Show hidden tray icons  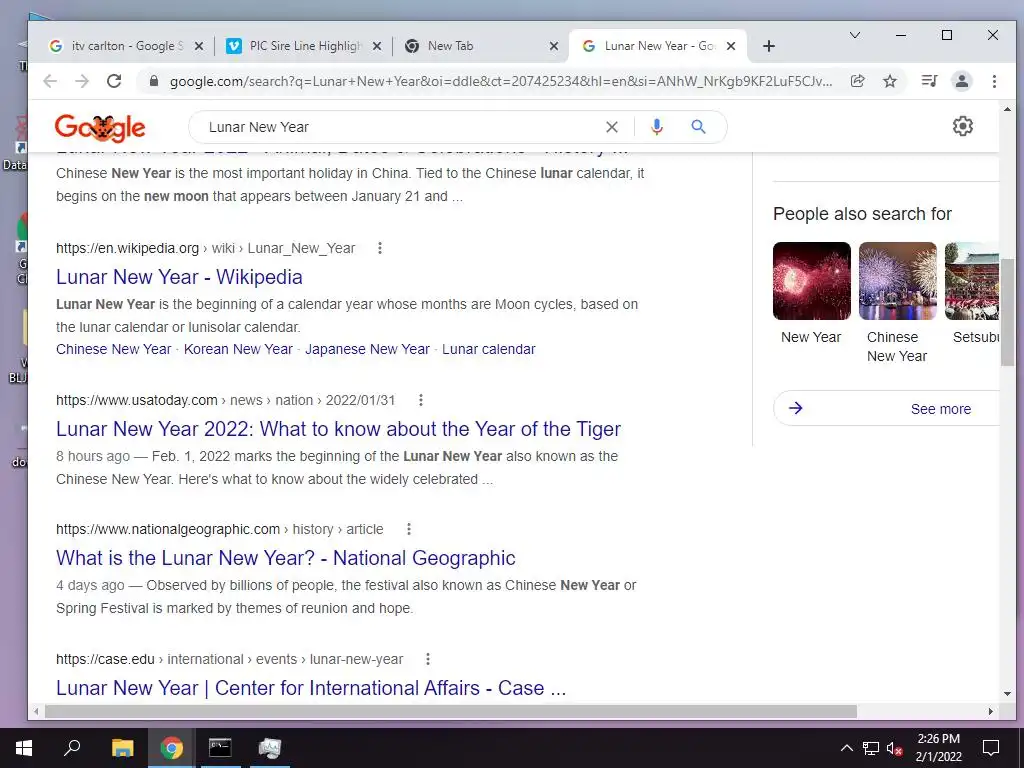(846, 748)
